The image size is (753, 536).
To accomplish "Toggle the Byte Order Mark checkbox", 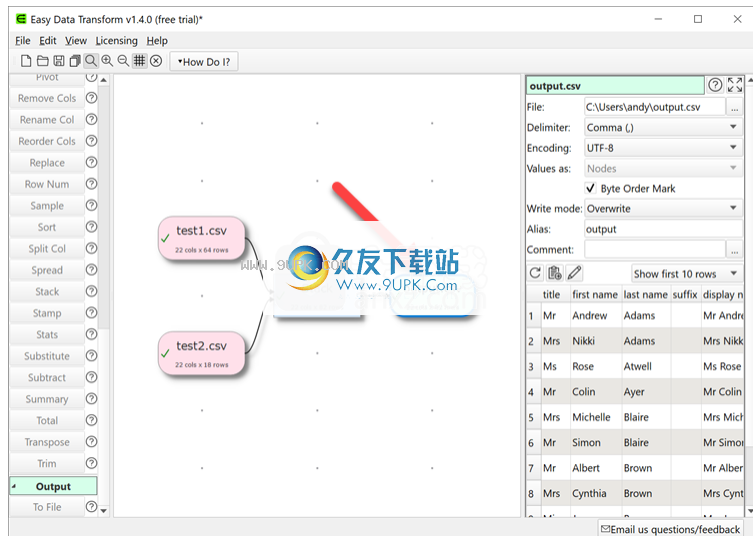I will coord(591,188).
